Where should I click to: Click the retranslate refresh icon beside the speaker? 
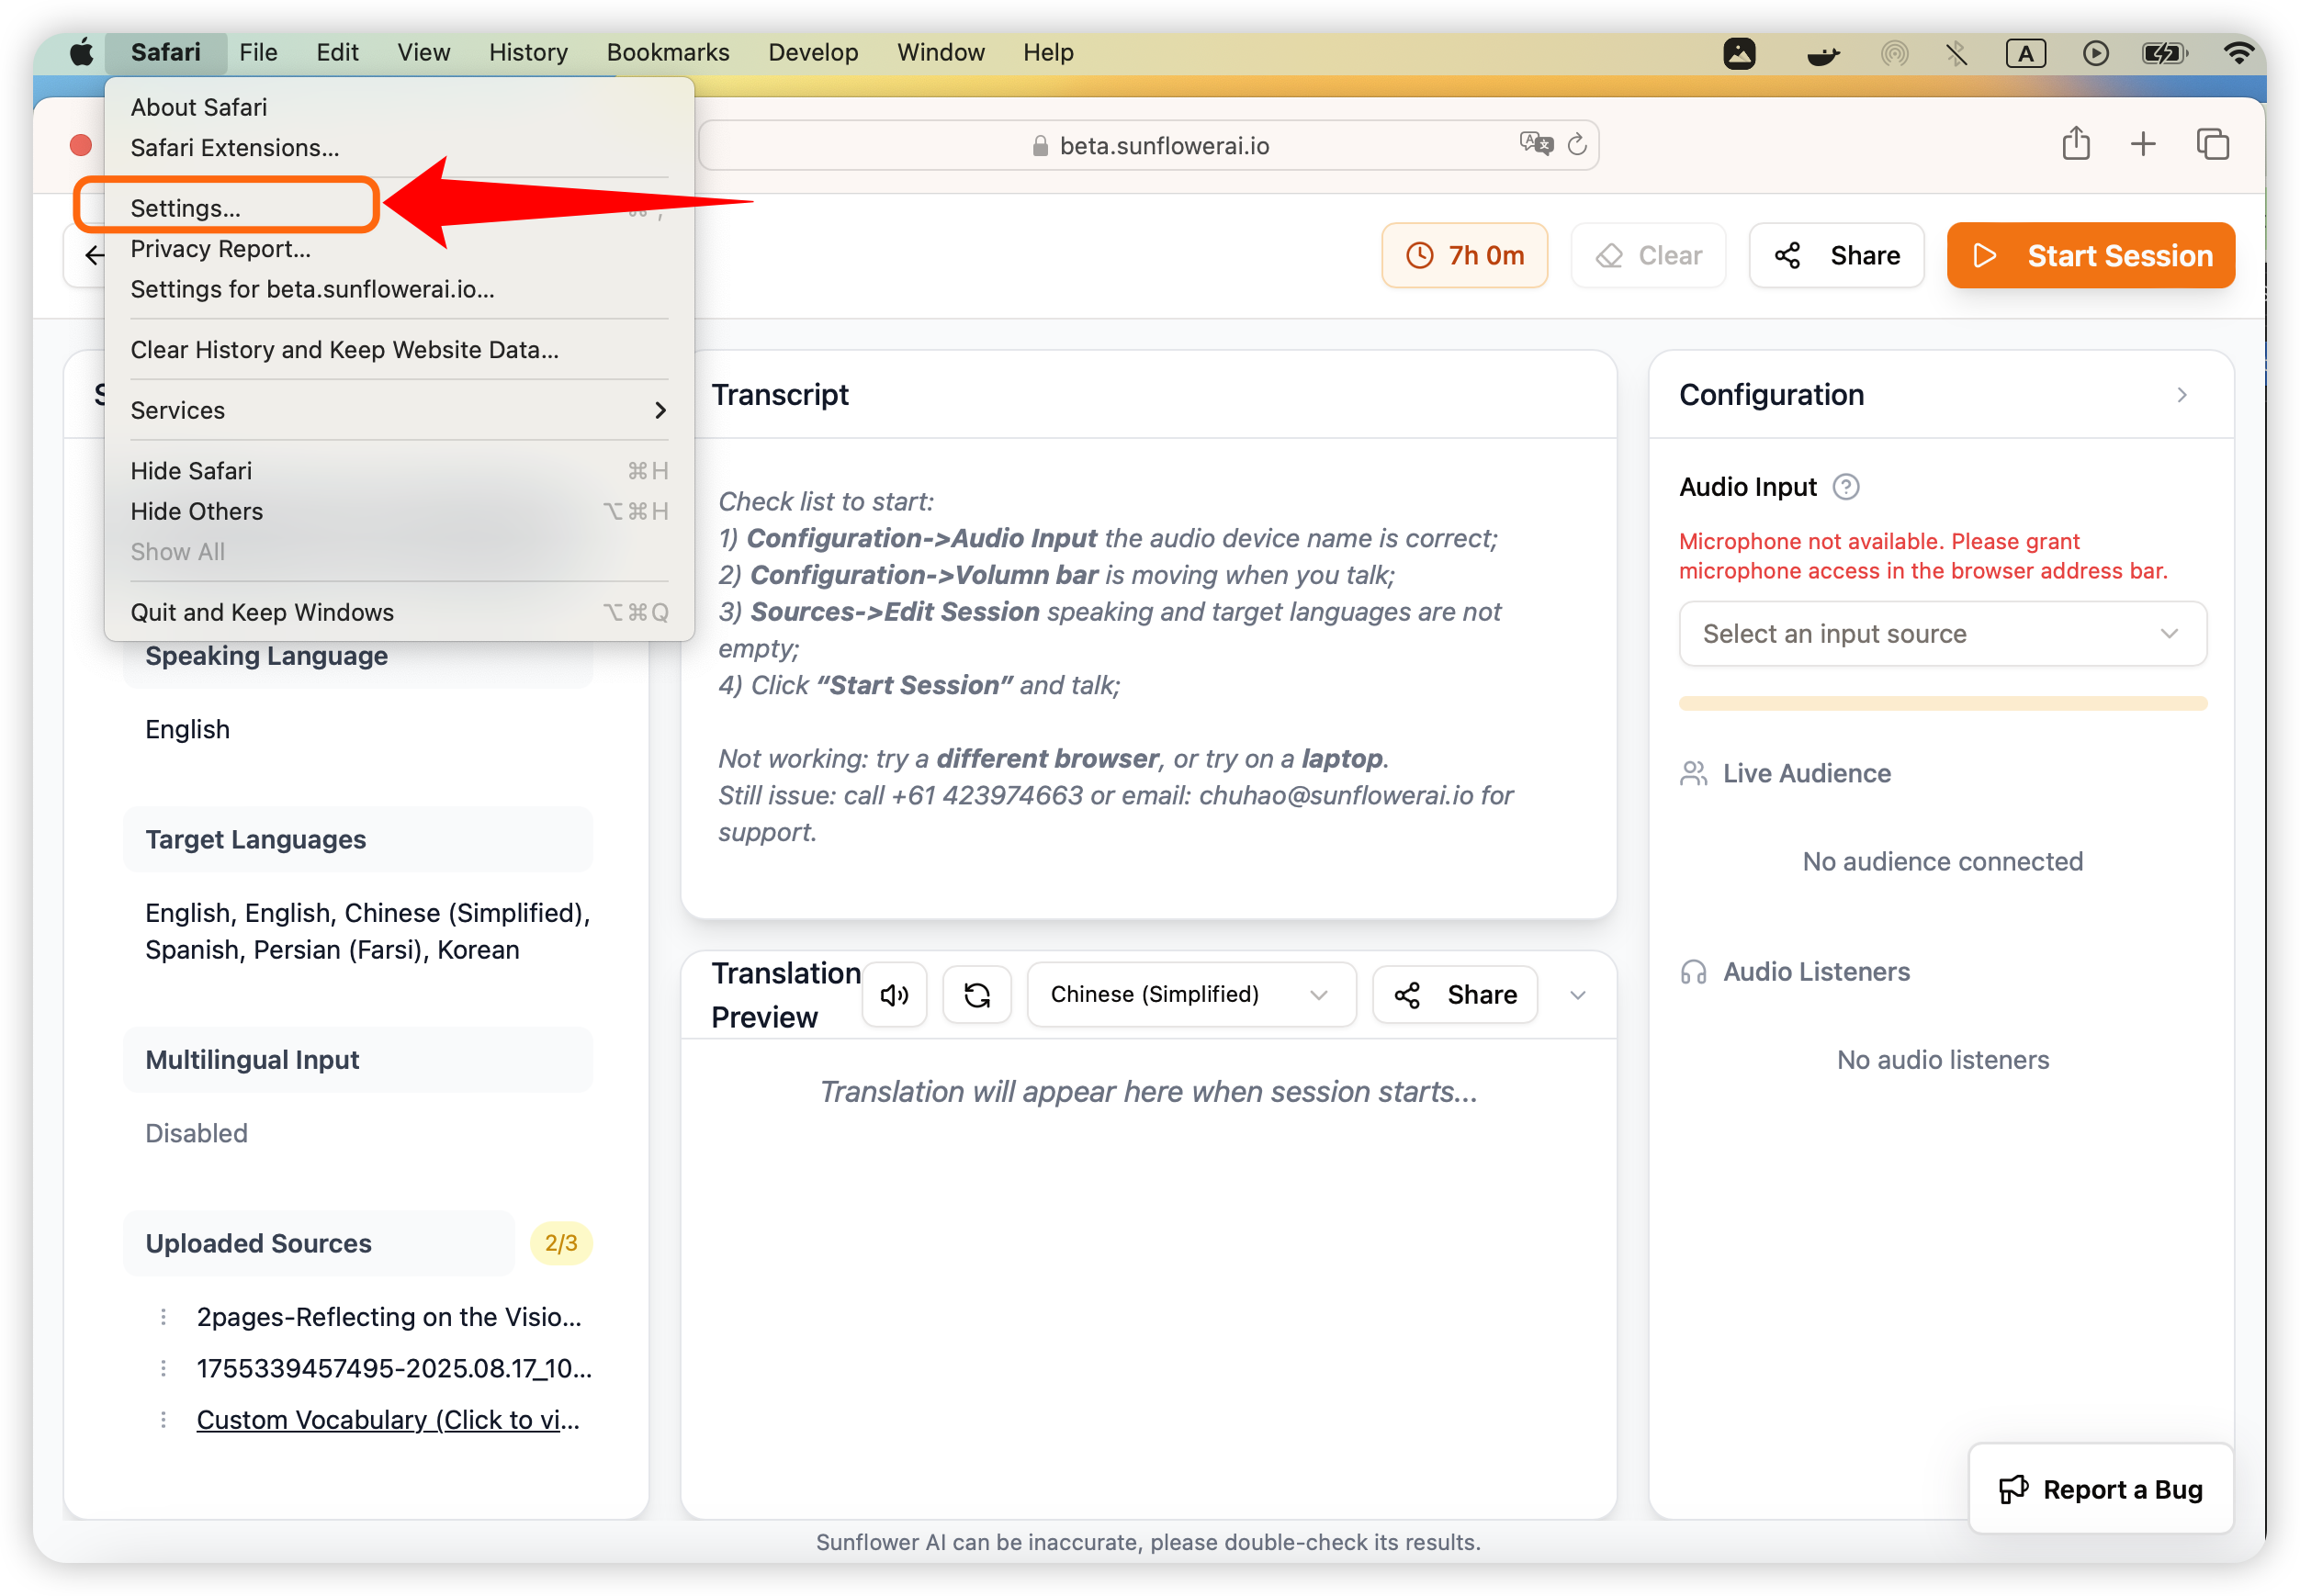click(x=976, y=994)
